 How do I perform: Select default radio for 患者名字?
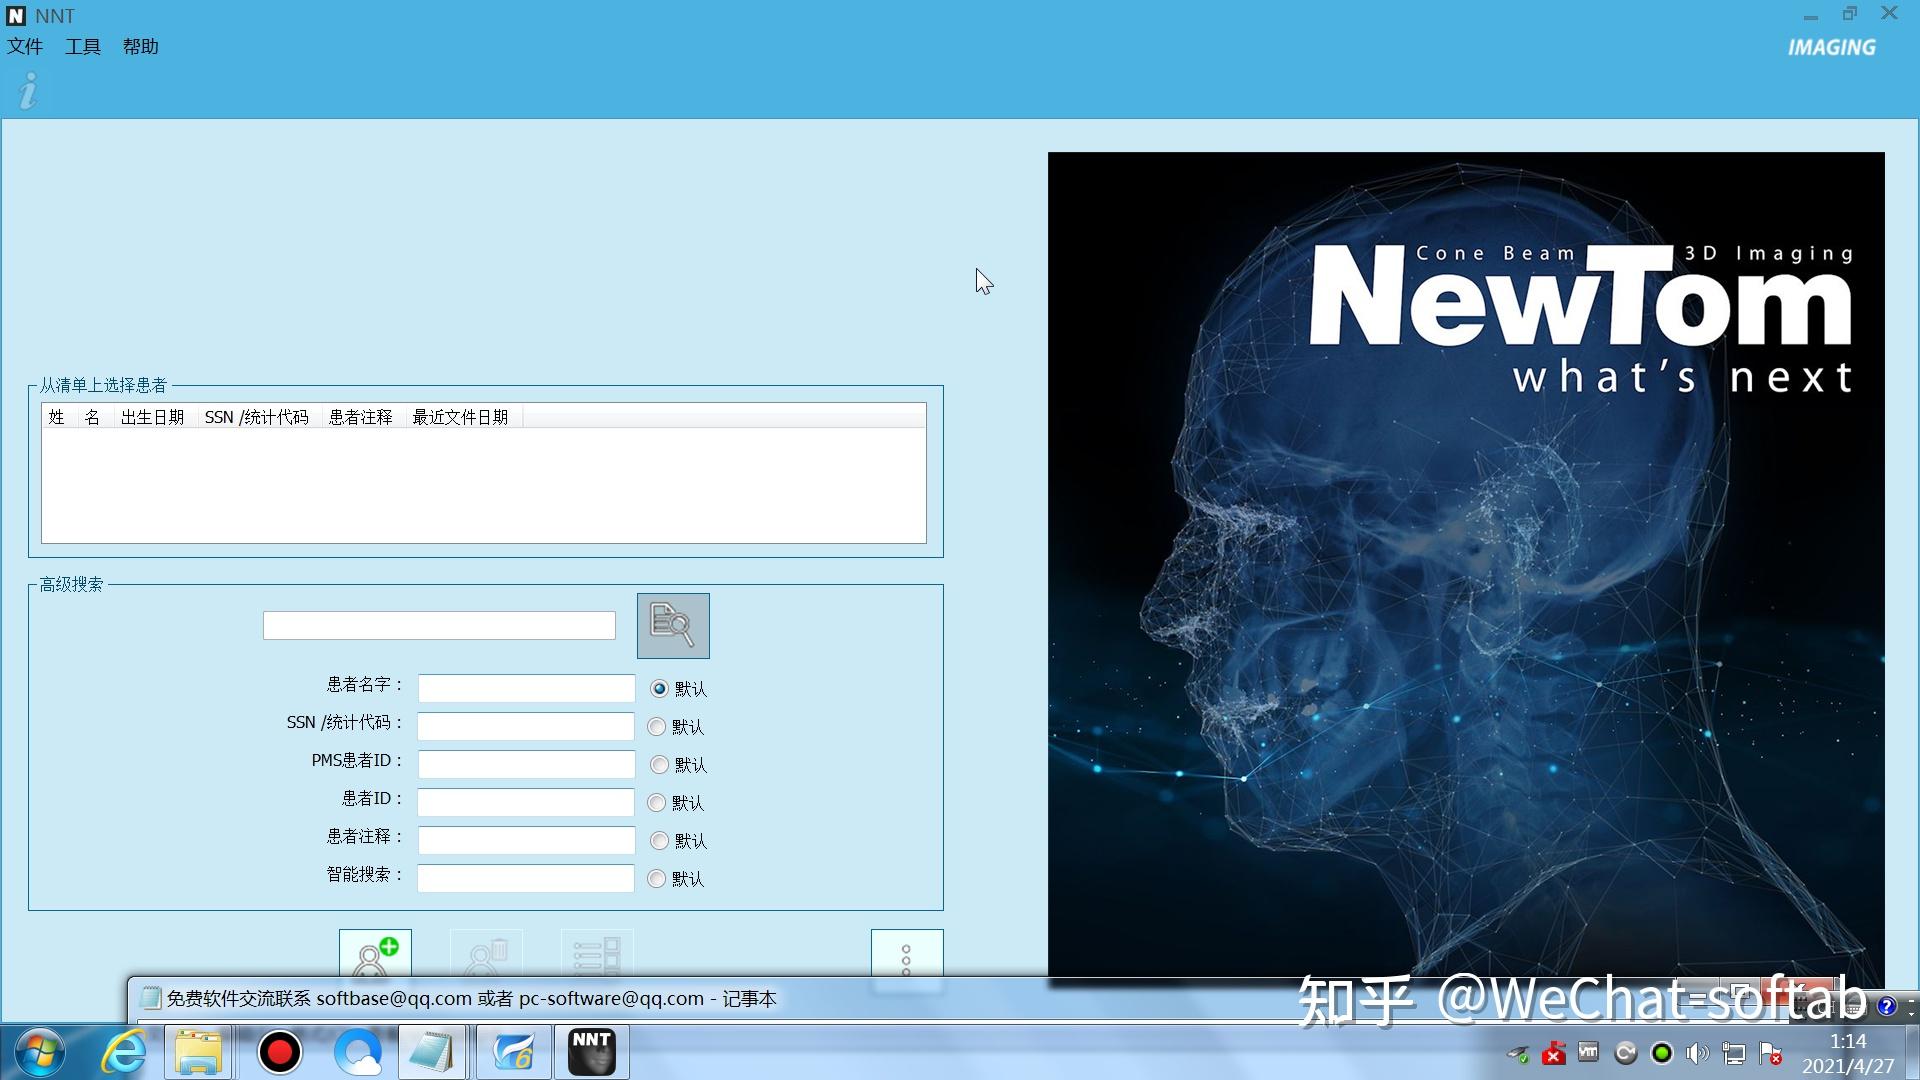point(659,689)
